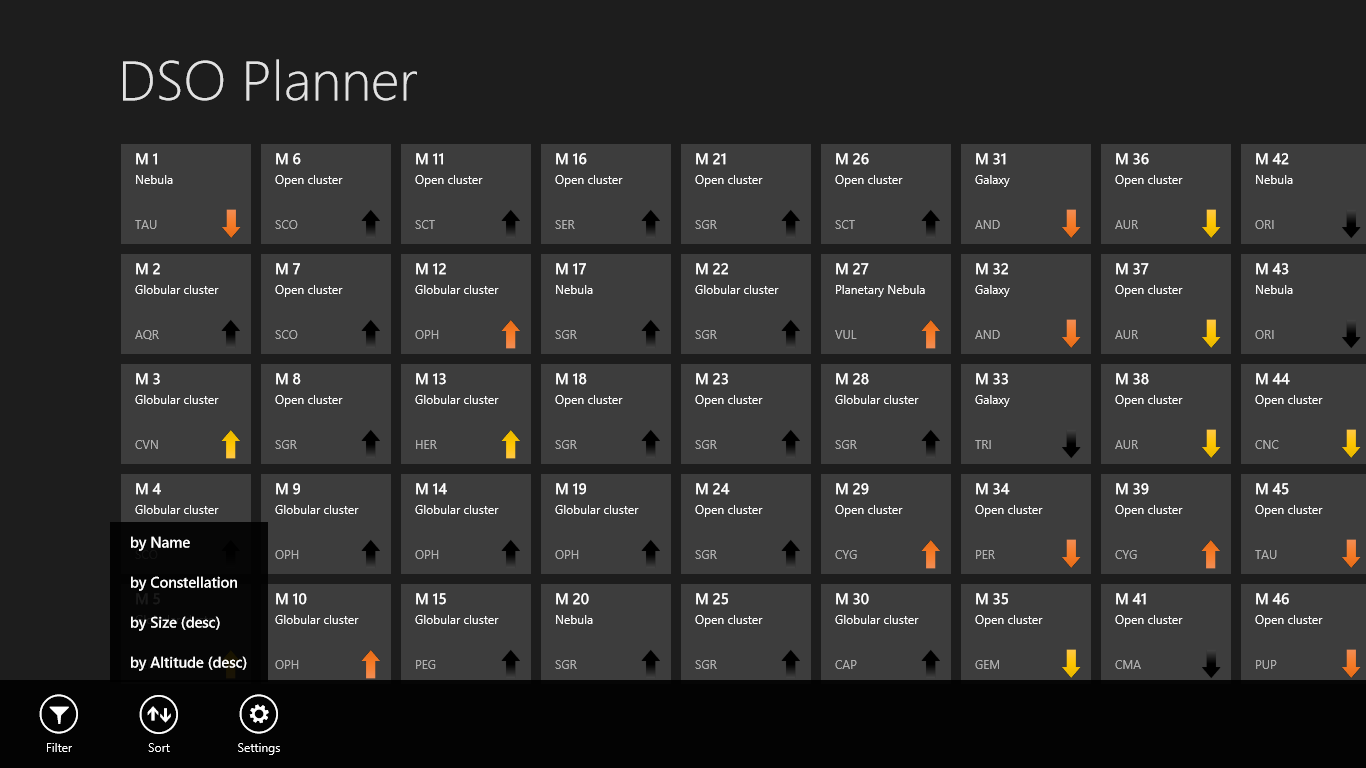Click the orange up arrow on M 27
The width and height of the screenshot is (1366, 768).
point(931,333)
